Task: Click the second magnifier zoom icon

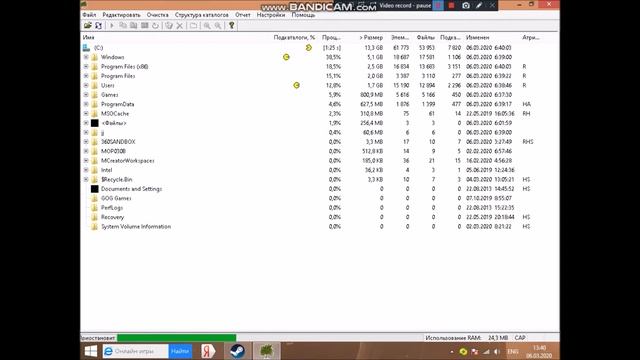Action: pos(218,25)
